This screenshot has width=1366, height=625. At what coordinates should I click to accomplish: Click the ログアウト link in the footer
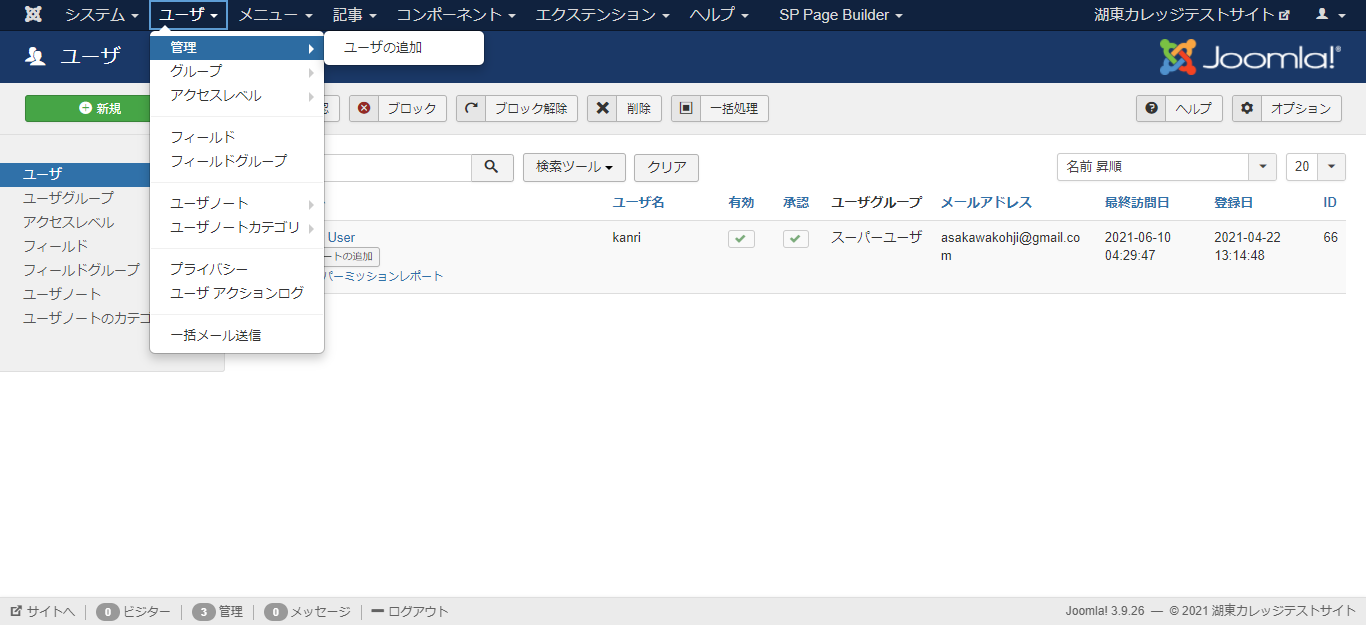click(410, 612)
